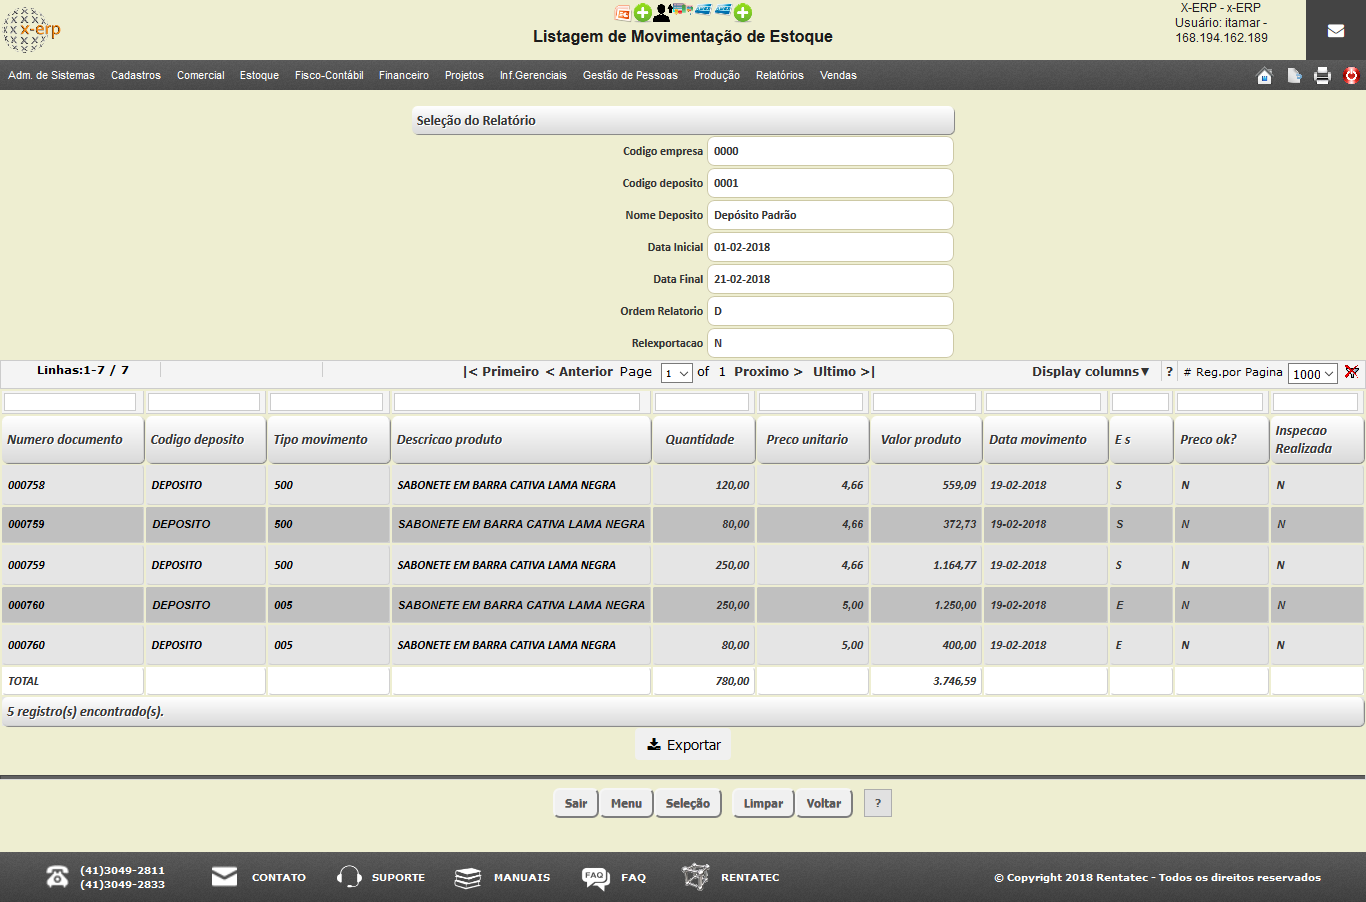The height and width of the screenshot is (902, 1366).
Task: Sort by the Quantidade column header
Action: point(704,439)
